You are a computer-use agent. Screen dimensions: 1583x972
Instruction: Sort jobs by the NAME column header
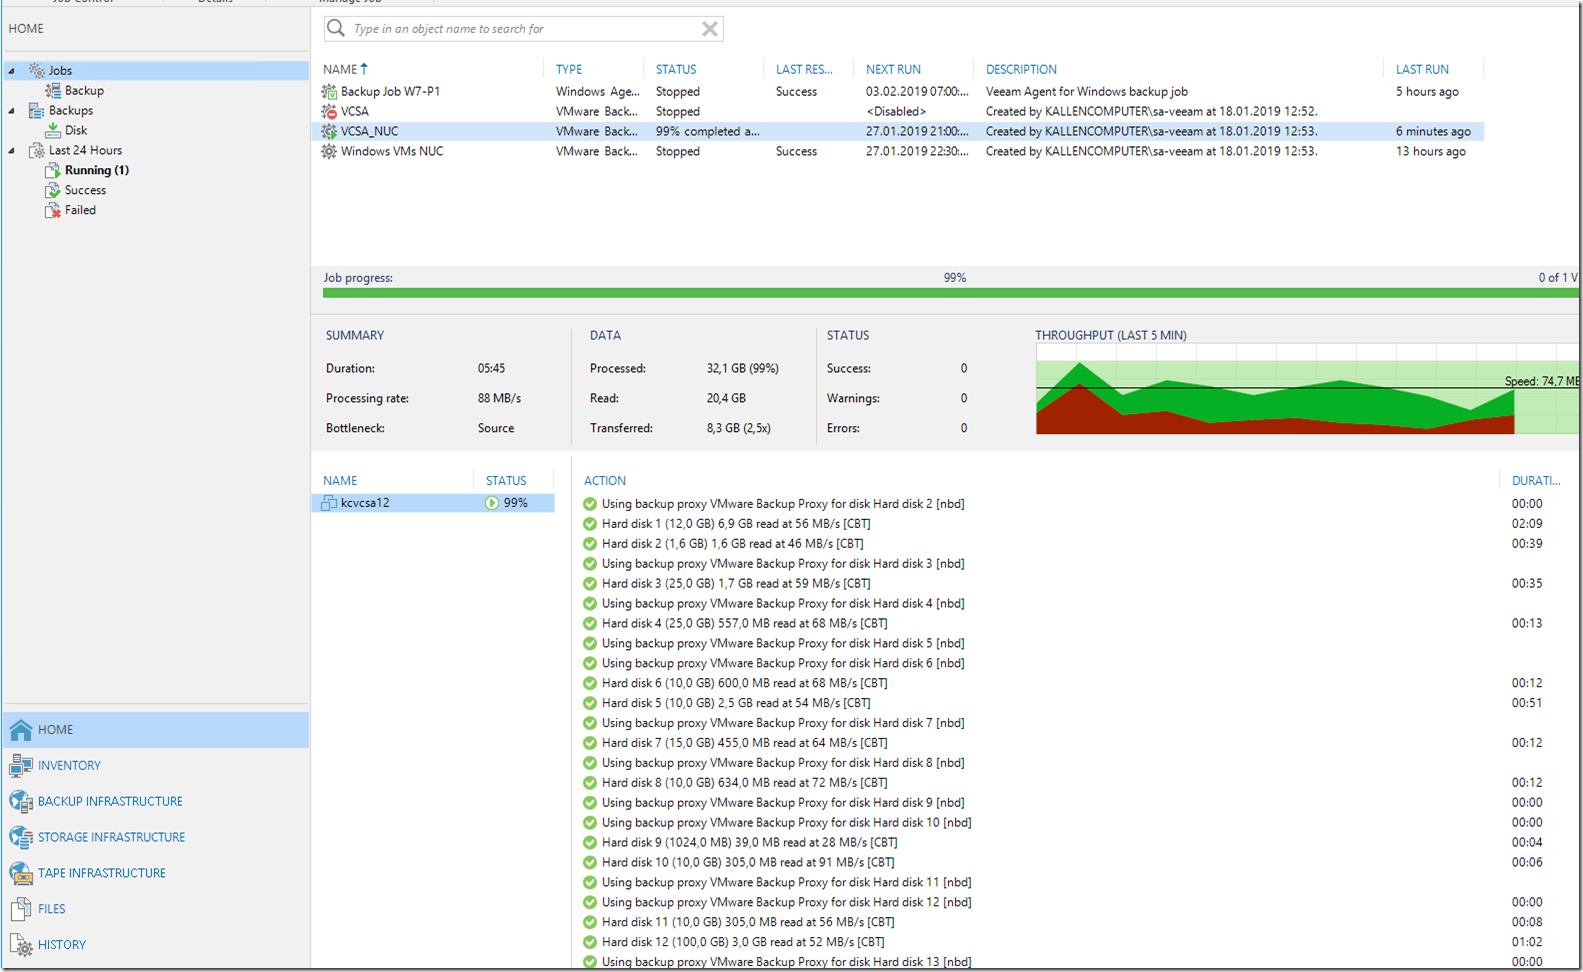340,69
